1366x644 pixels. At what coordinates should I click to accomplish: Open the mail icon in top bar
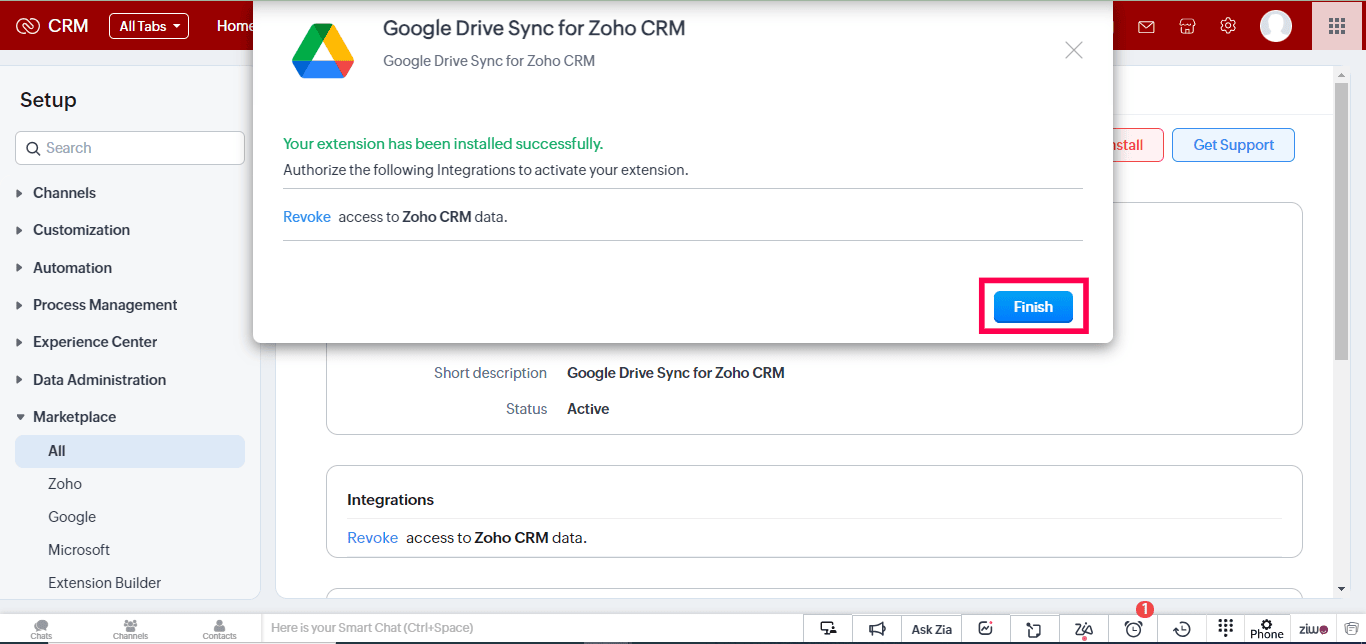(1146, 26)
